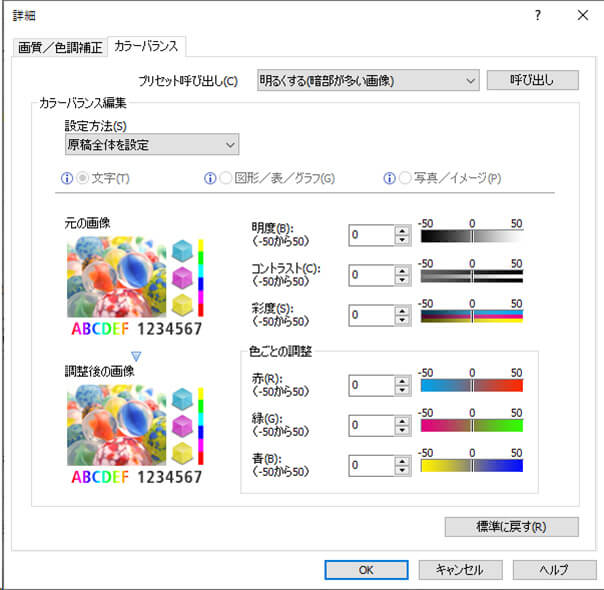The height and width of the screenshot is (590, 604).
Task: Decrease 赤(R) value with down arrow
Action: (x=402, y=391)
